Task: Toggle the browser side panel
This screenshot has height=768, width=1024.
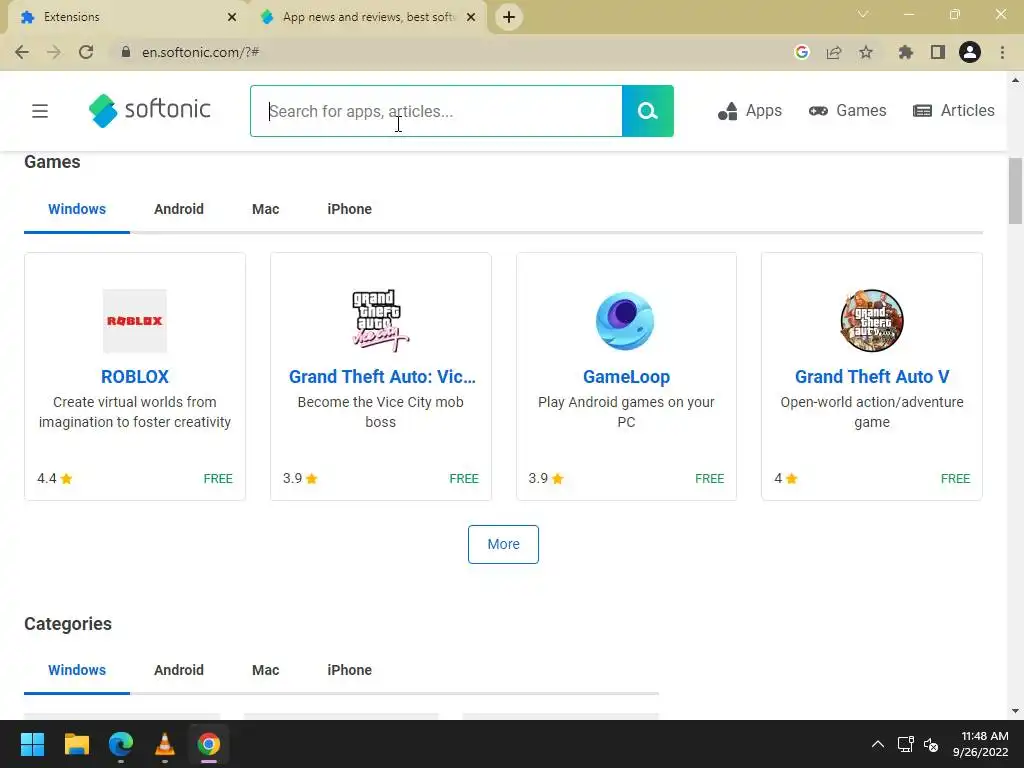Action: click(x=938, y=52)
